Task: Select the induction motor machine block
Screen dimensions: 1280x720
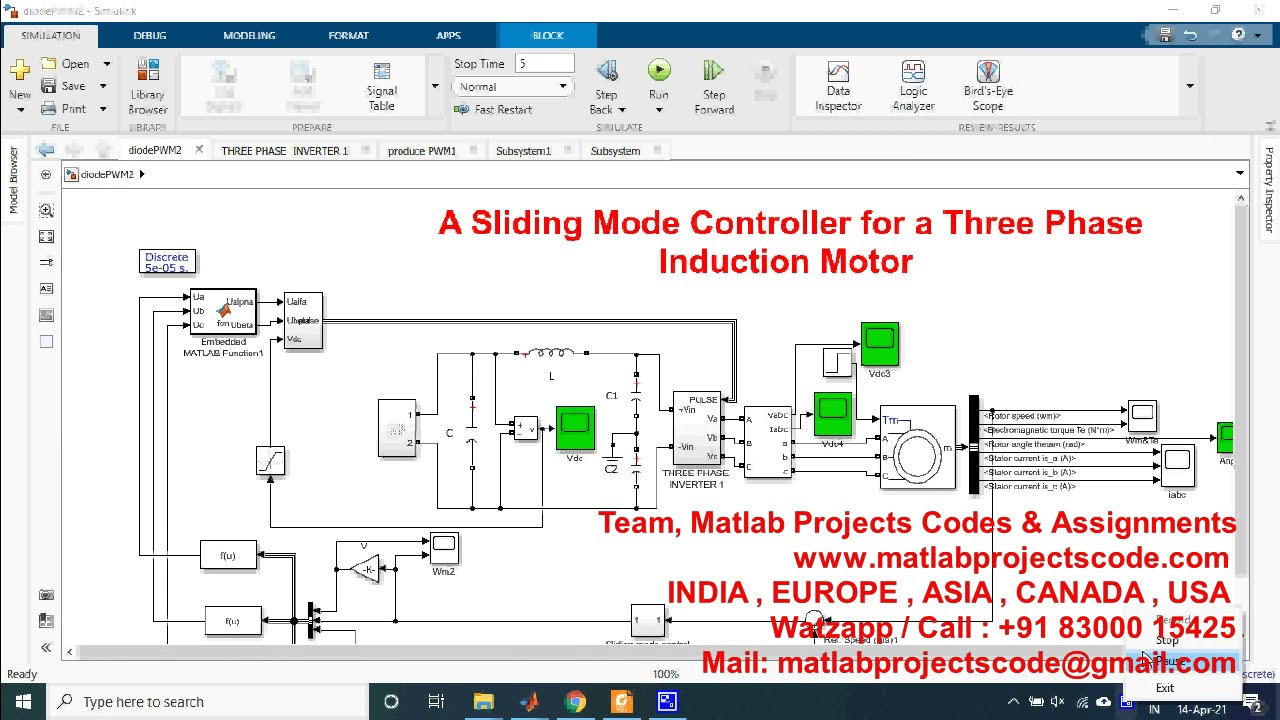Action: (918, 448)
